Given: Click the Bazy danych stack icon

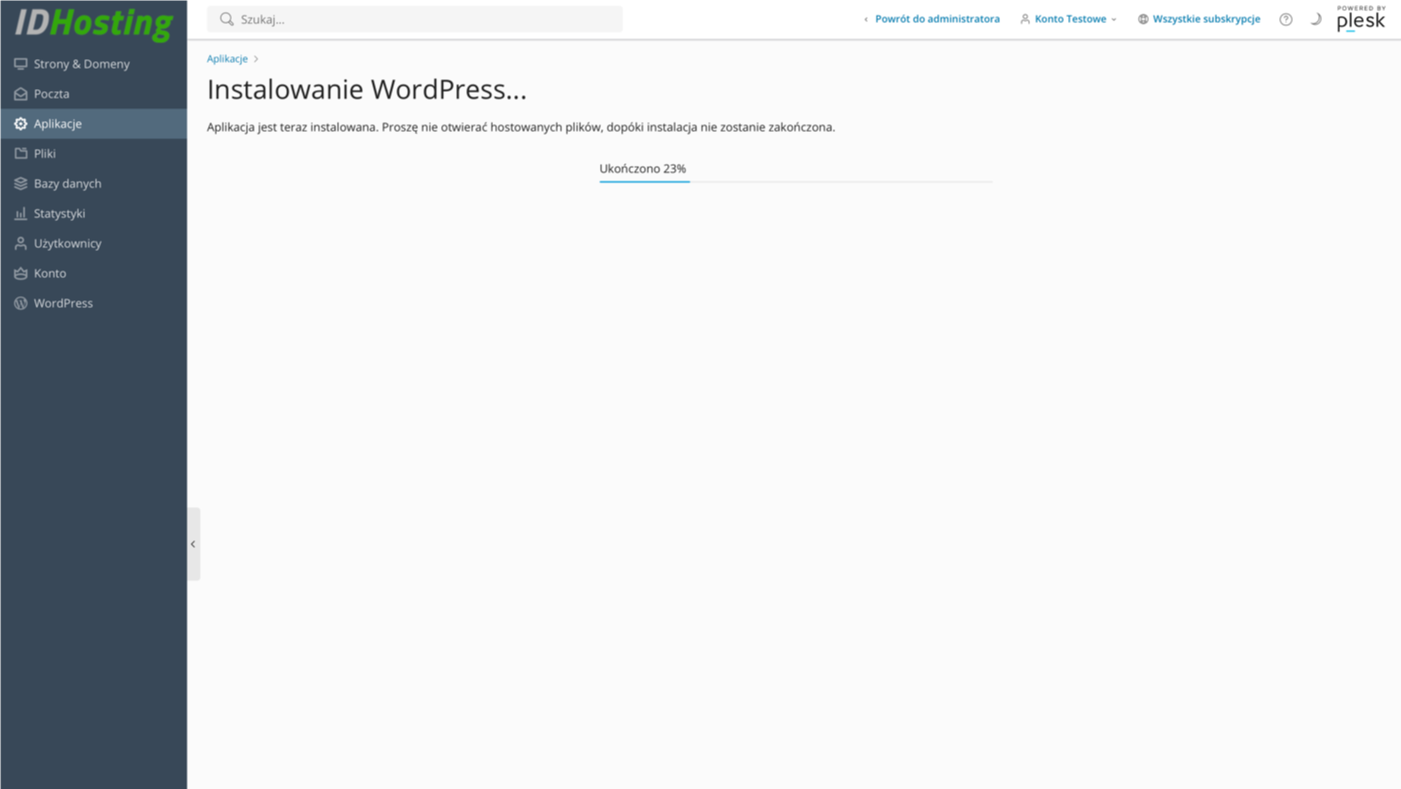Looking at the screenshot, I should [x=20, y=184].
